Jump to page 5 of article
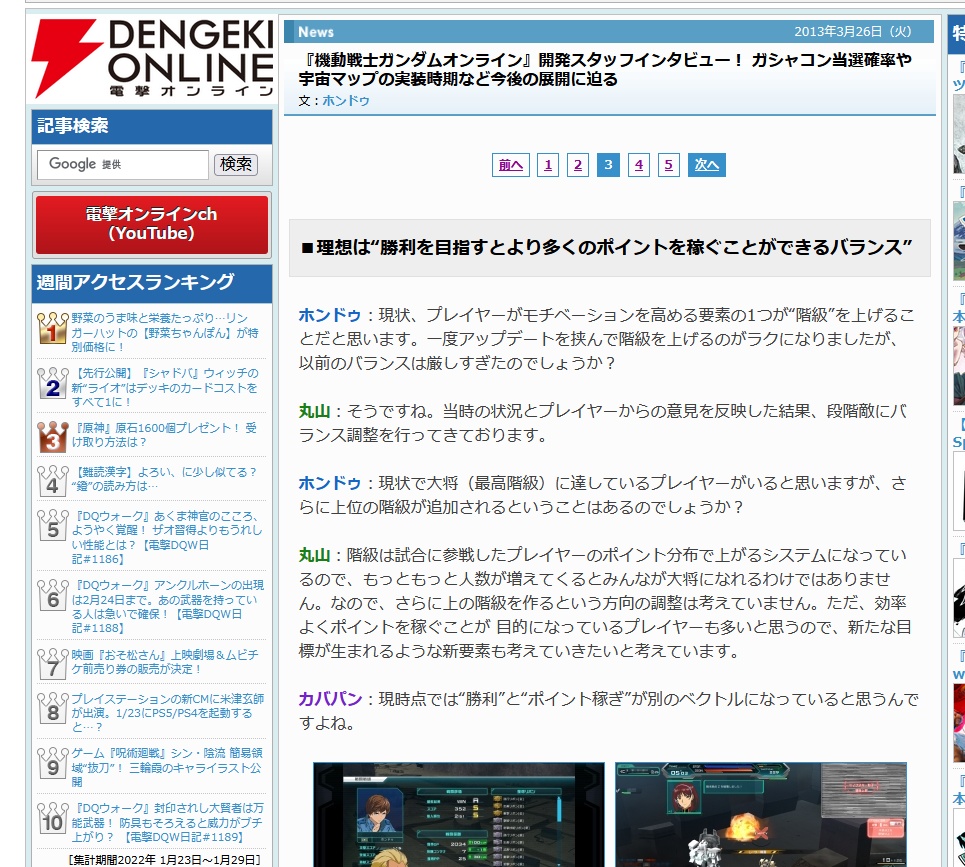The image size is (965, 867). [668, 165]
